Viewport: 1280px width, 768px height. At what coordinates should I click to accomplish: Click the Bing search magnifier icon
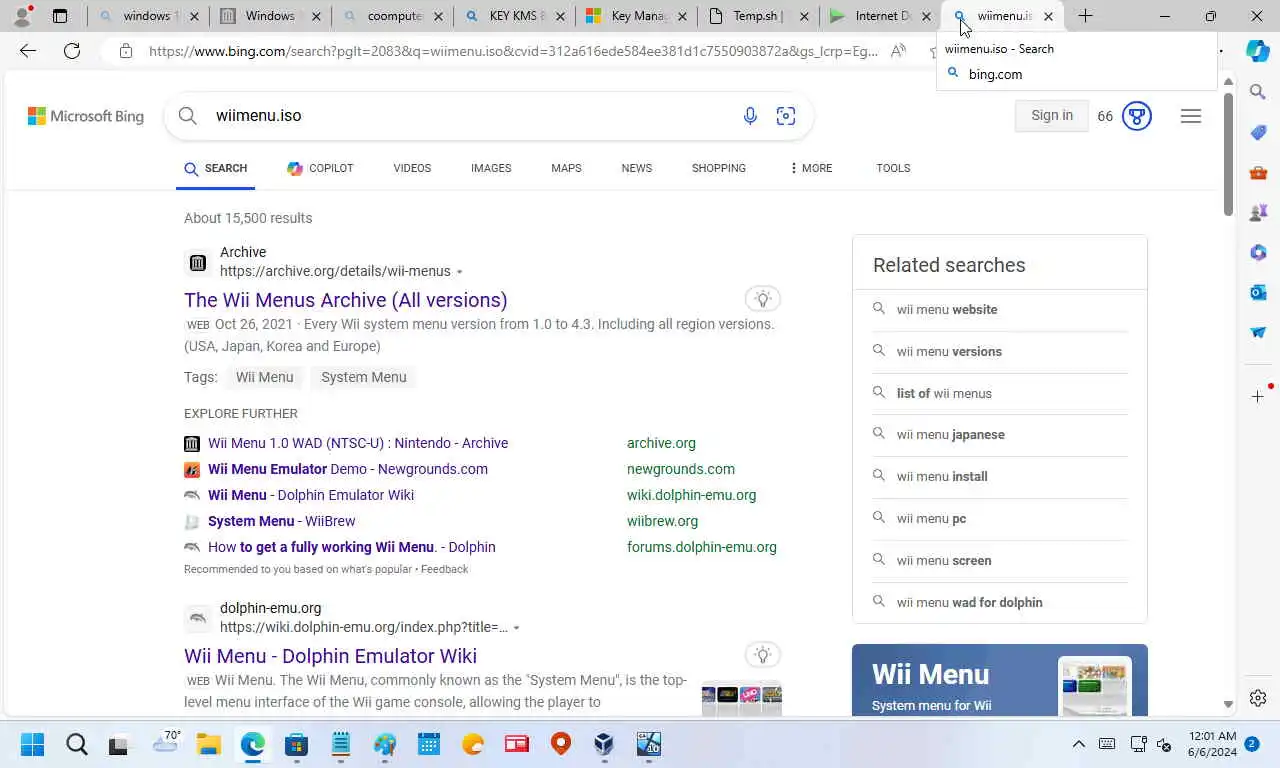(187, 116)
